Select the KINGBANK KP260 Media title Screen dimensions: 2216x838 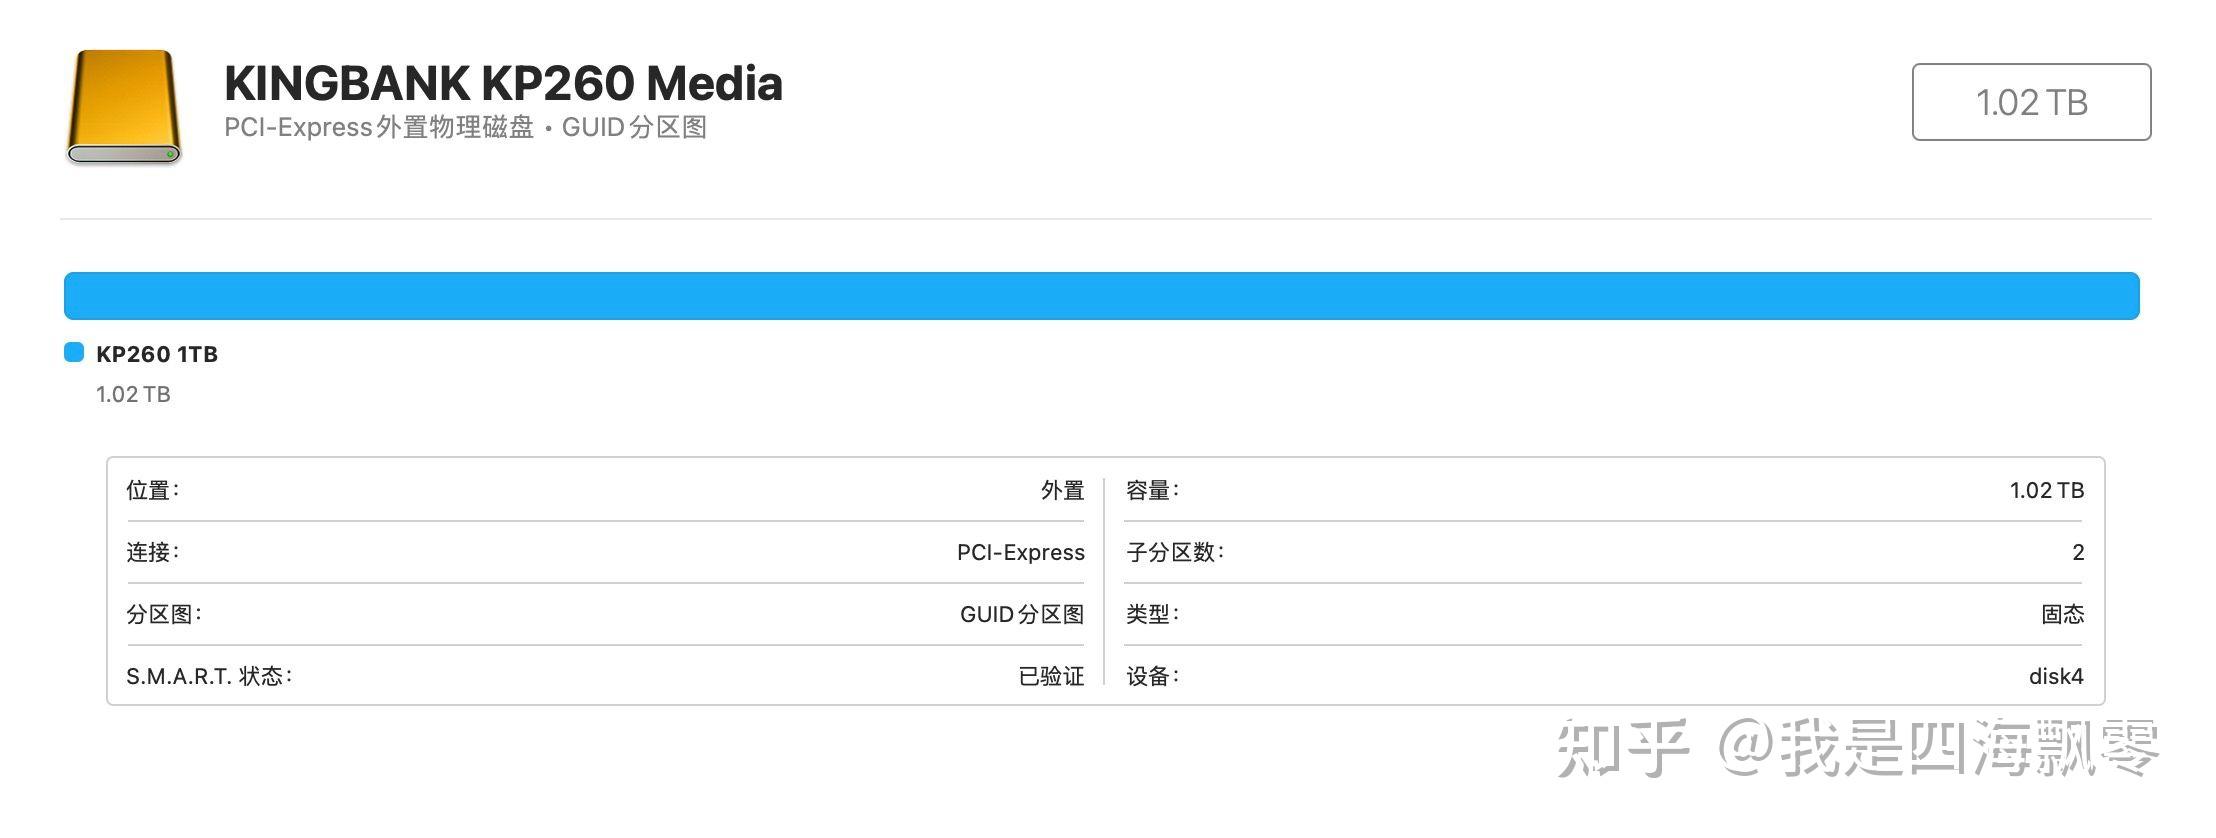point(503,83)
